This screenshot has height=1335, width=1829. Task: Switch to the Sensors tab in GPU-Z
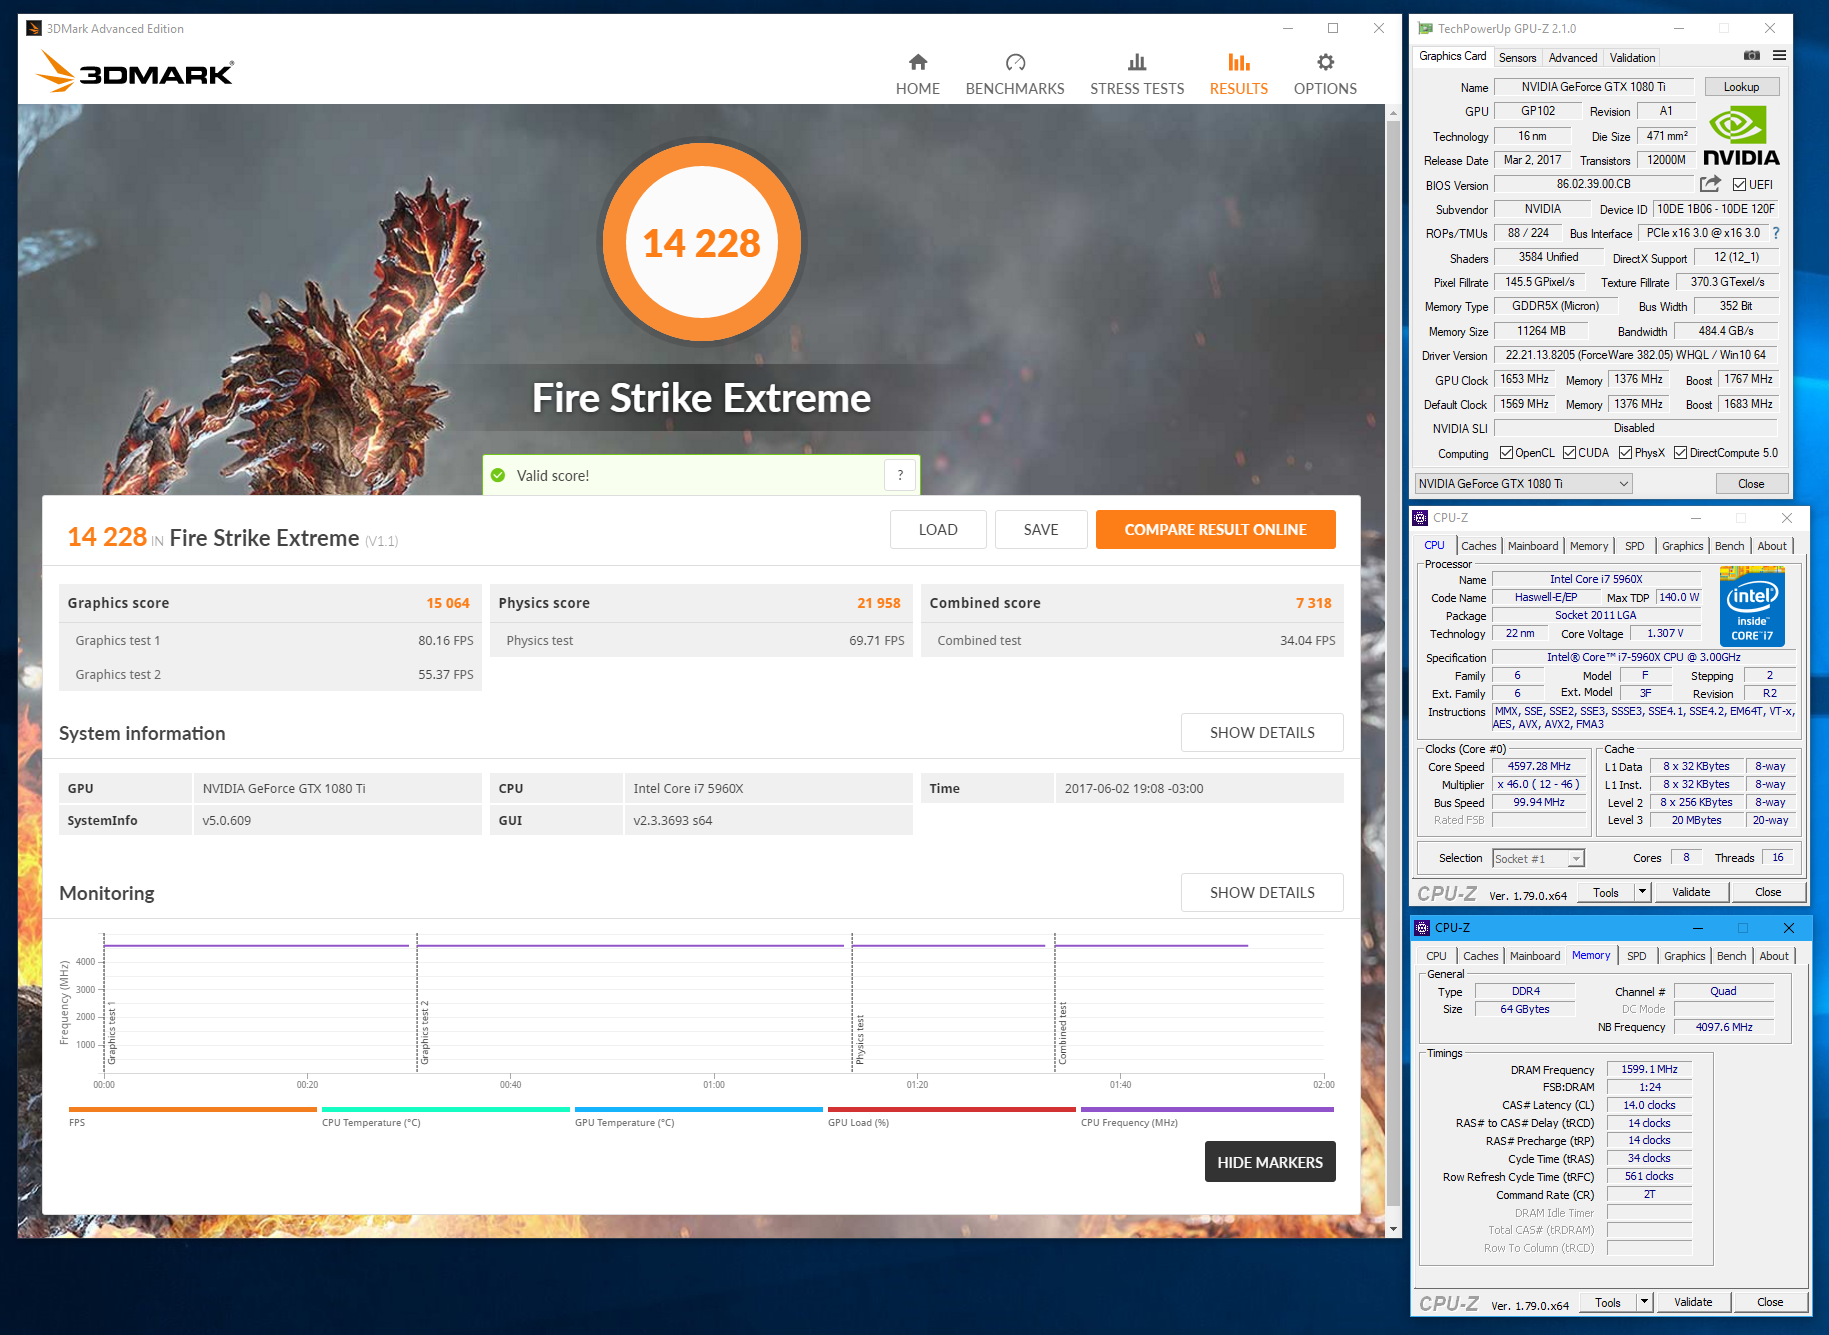point(1517,58)
